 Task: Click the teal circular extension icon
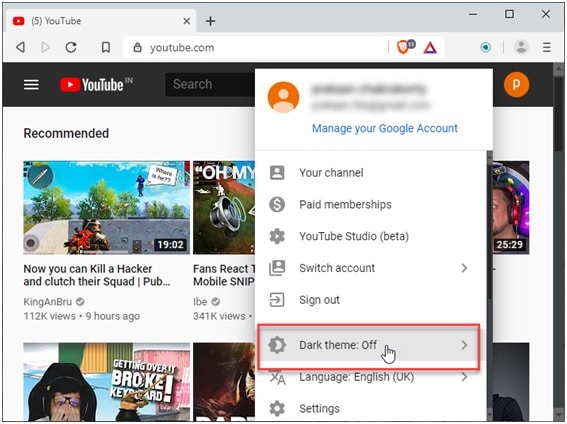pos(485,47)
